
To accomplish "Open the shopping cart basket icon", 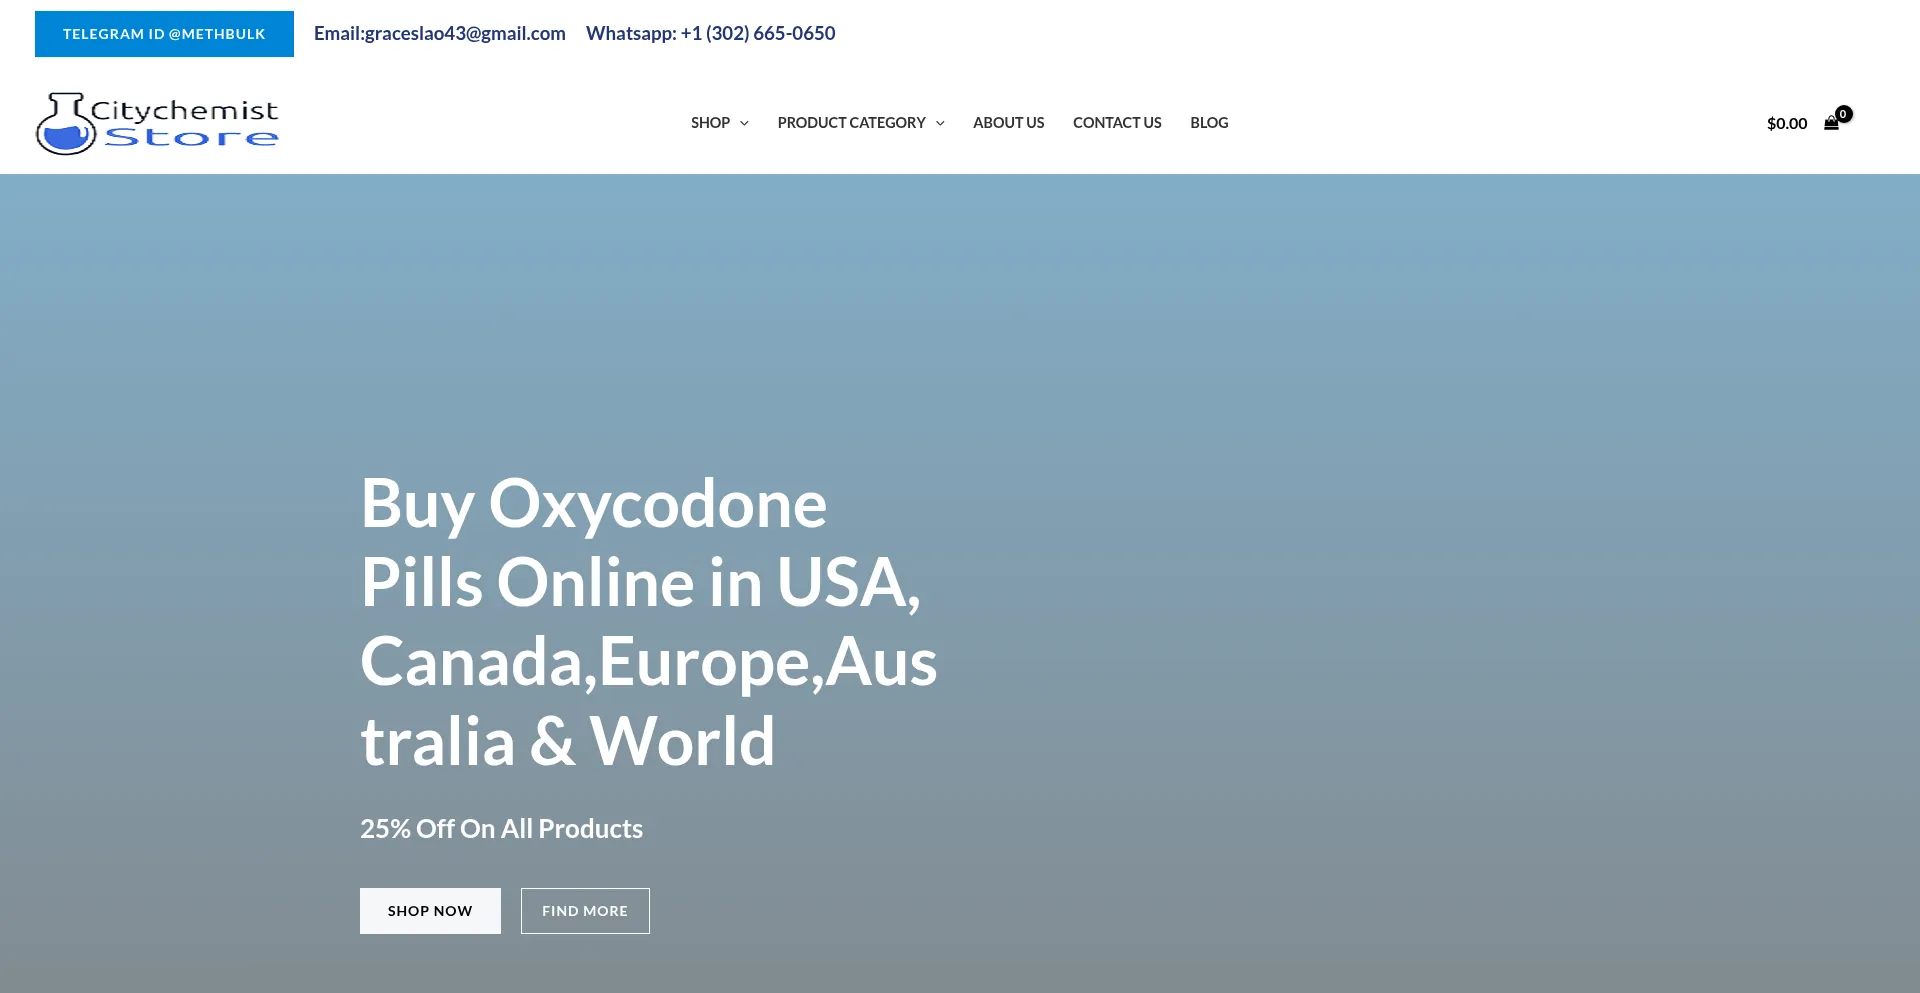I will click(x=1830, y=124).
